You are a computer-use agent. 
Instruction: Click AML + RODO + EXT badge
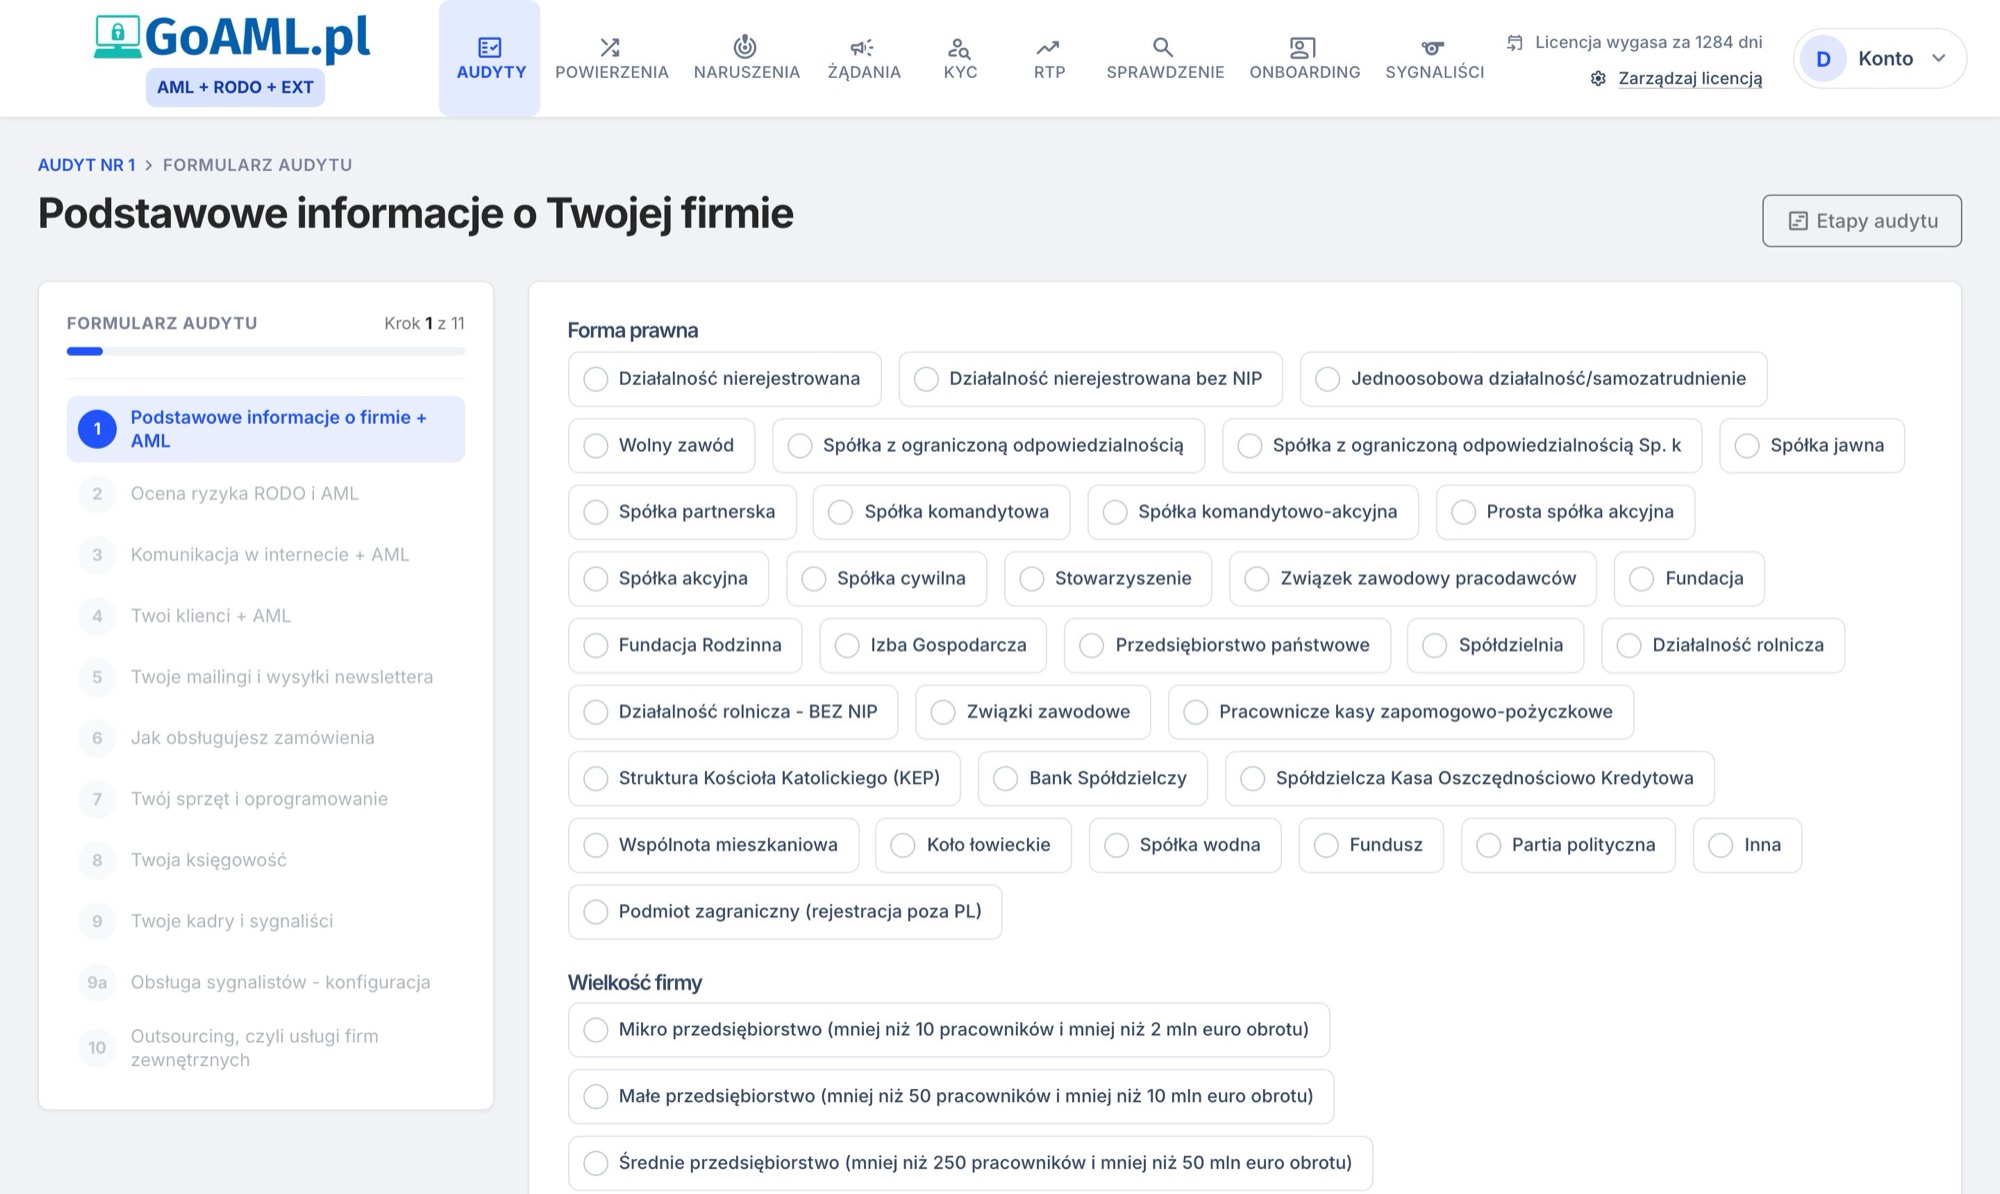point(235,88)
